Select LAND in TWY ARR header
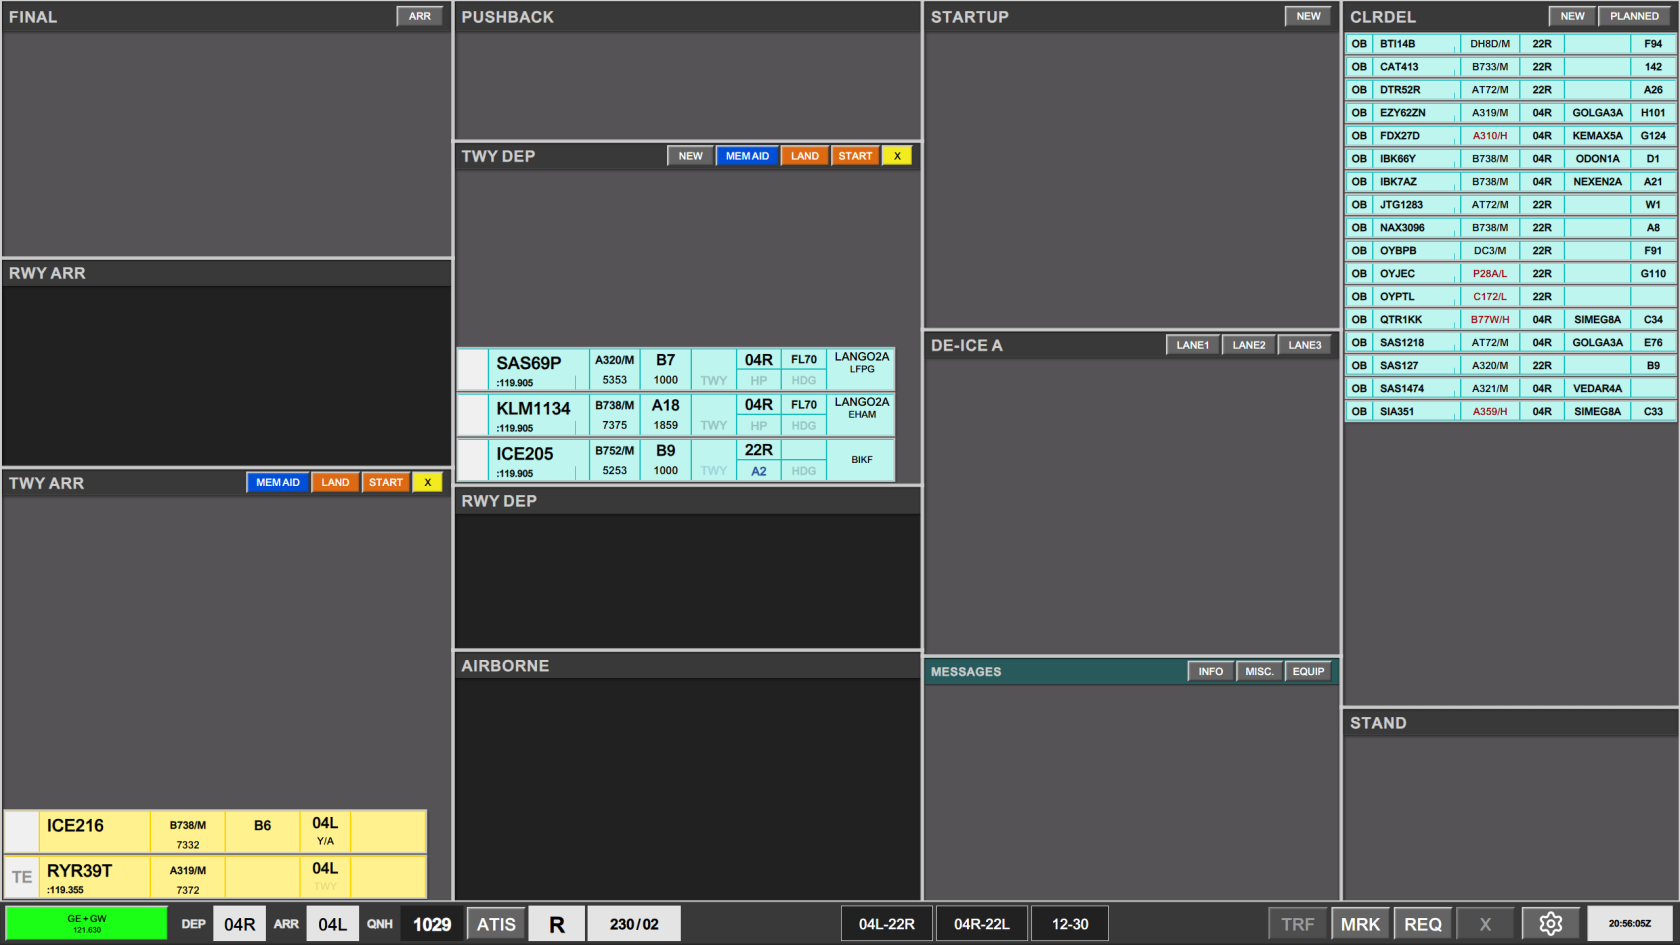This screenshot has width=1680, height=945. click(x=335, y=482)
